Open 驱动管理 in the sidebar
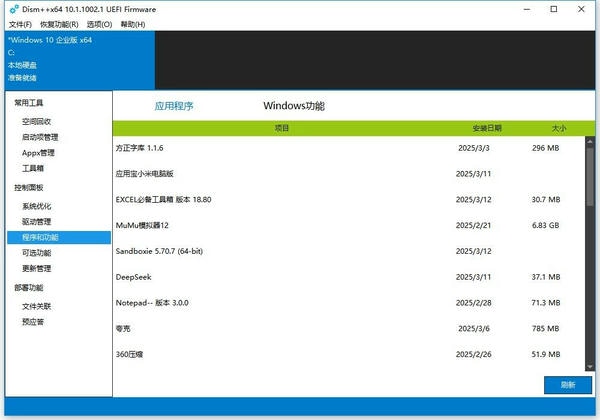600x420 pixels. (x=36, y=221)
